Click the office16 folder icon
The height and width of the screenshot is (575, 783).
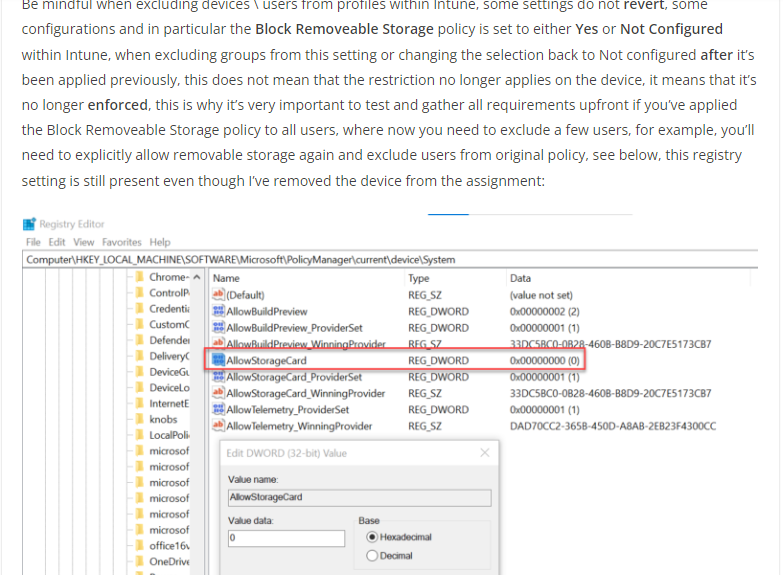tap(140, 546)
